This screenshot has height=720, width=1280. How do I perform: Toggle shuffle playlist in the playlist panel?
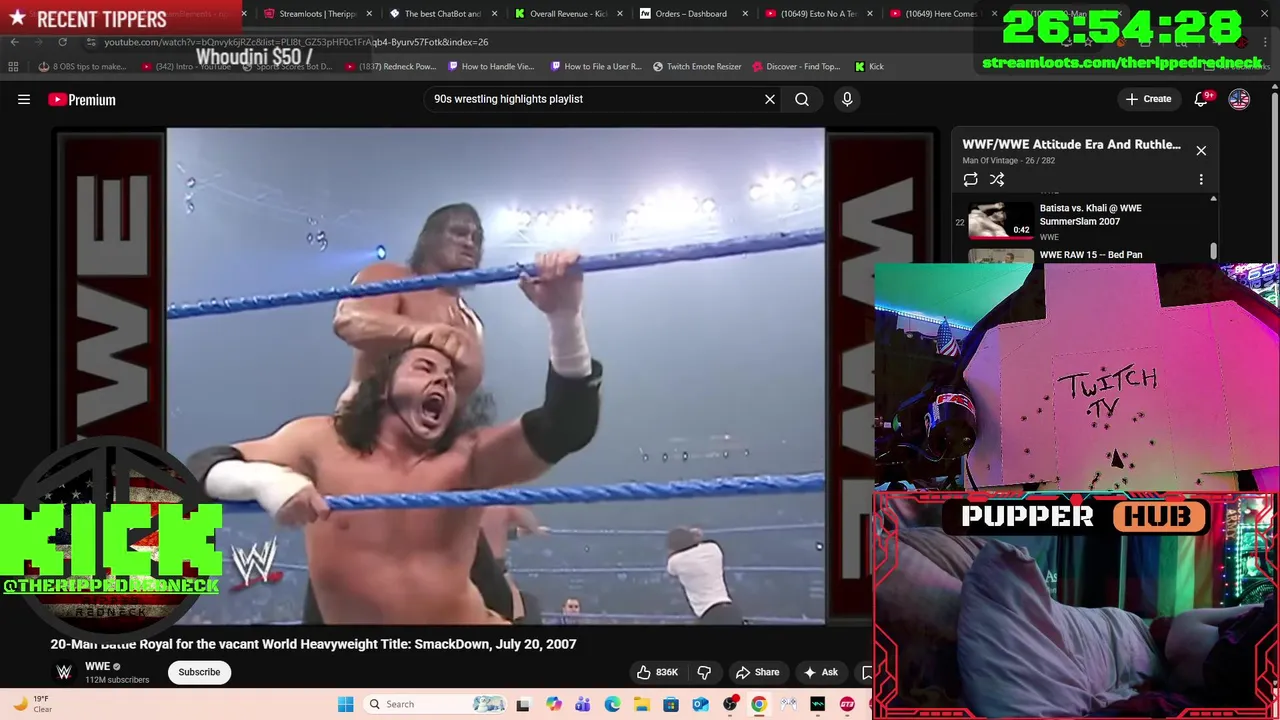pos(997,180)
